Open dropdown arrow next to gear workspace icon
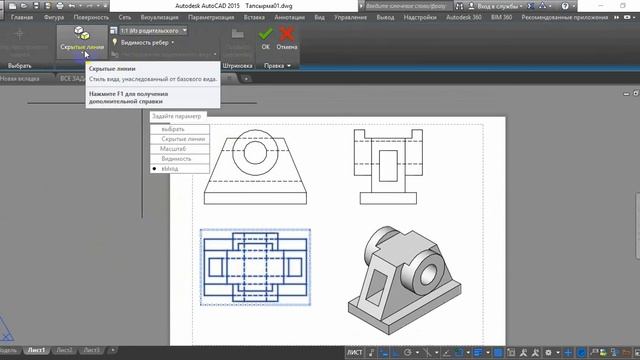 (558, 352)
